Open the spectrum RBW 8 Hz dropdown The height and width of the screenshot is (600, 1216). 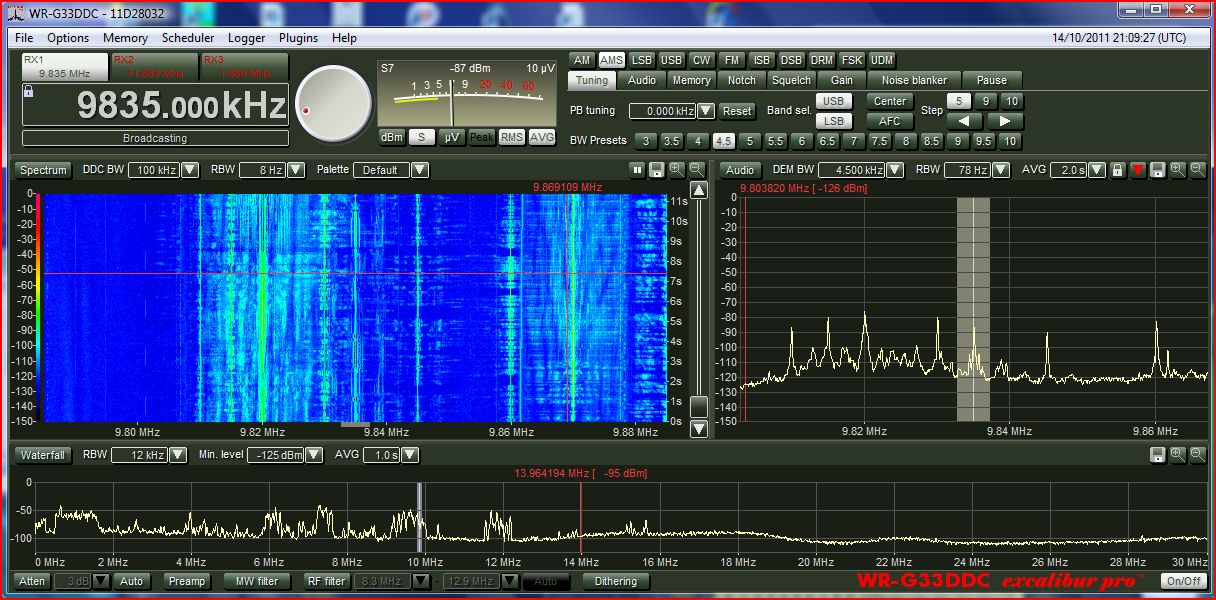point(296,170)
